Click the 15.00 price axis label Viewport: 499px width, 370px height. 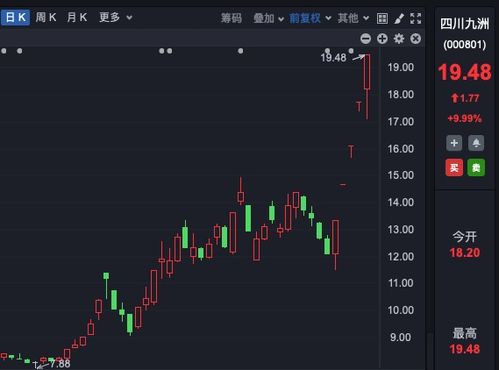(401, 175)
